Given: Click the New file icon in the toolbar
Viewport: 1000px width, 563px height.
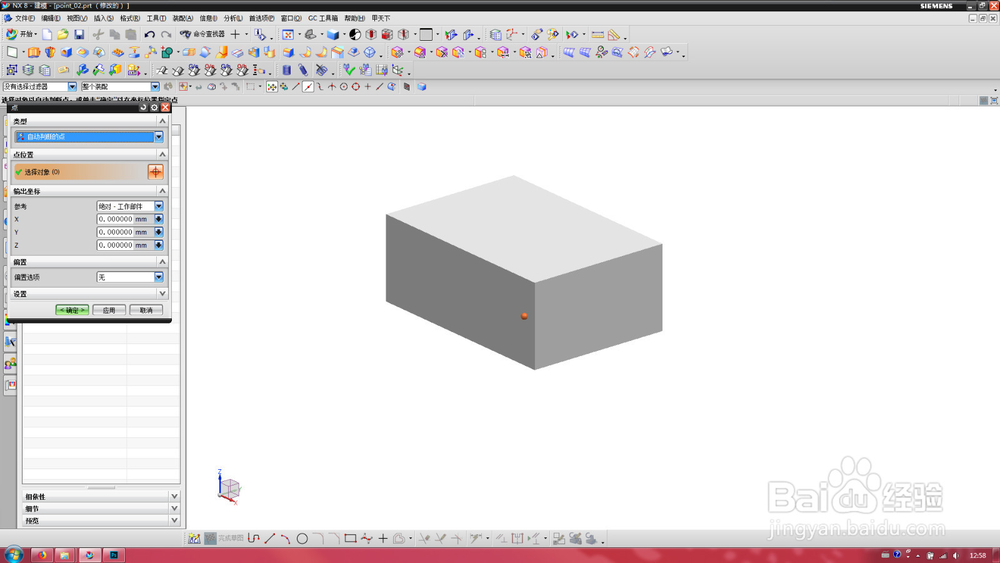Looking at the screenshot, I should [x=47, y=34].
